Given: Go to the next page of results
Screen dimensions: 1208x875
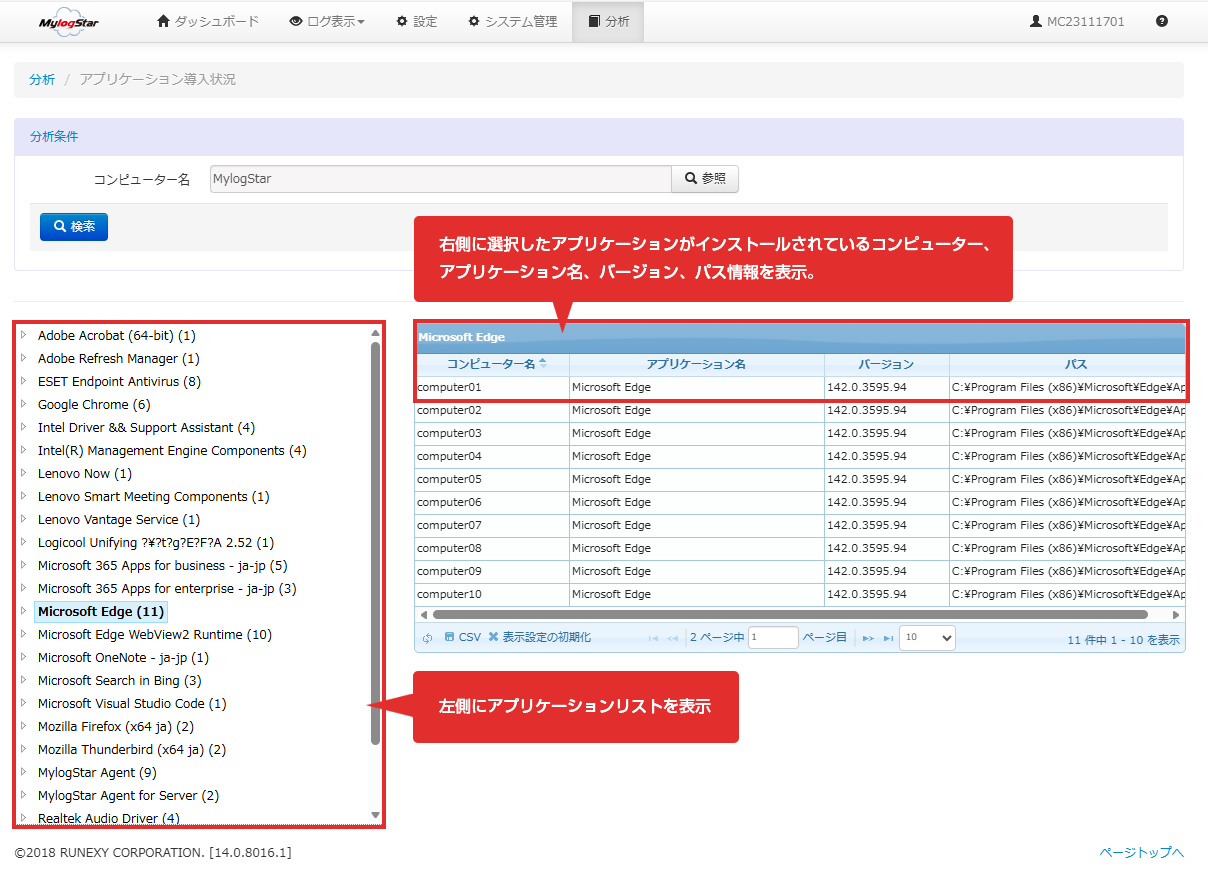Looking at the screenshot, I should [x=868, y=638].
